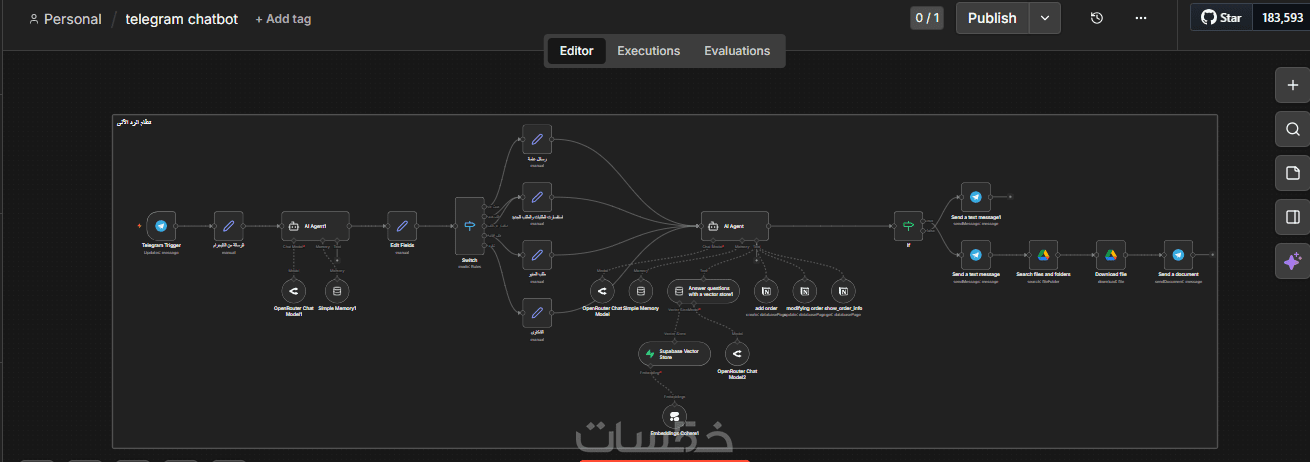Open the Telegram Trigger node
Screen dimensions: 1310x462
[x=161, y=226]
